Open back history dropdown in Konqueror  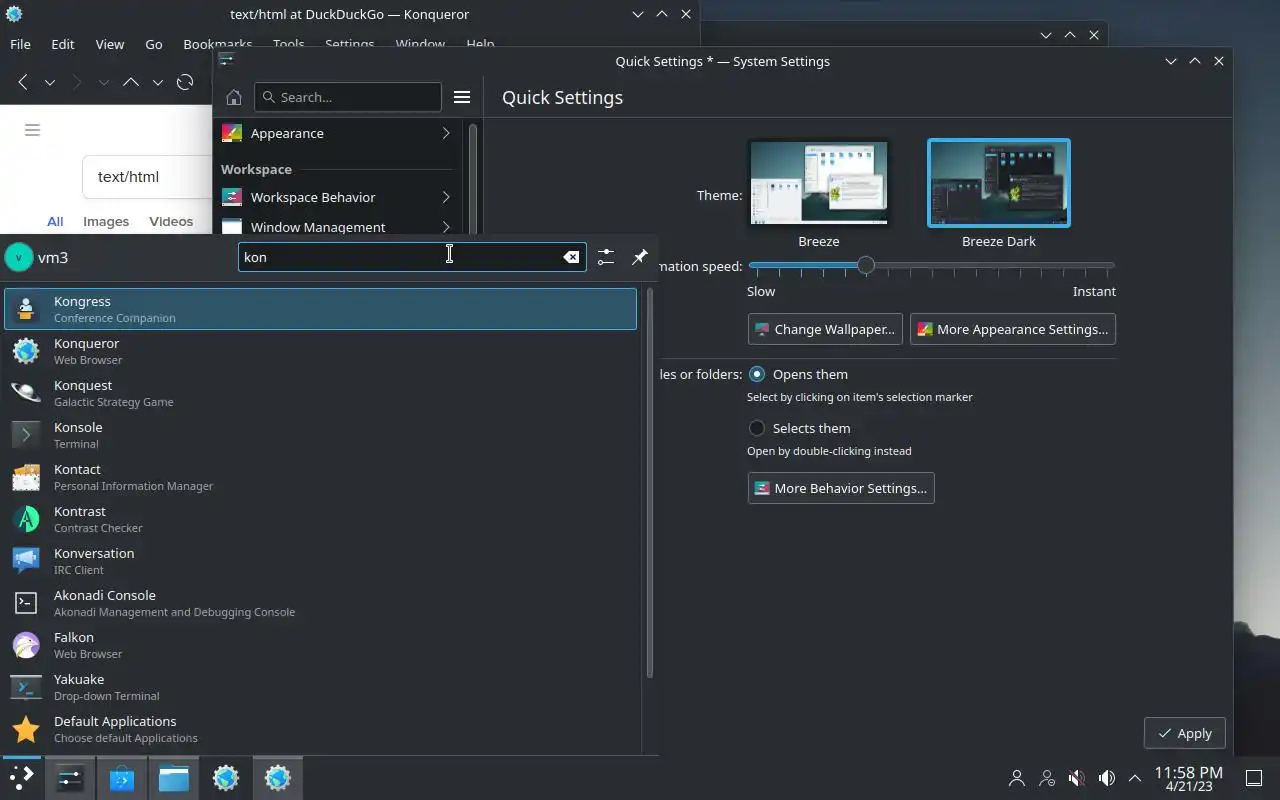[50, 82]
